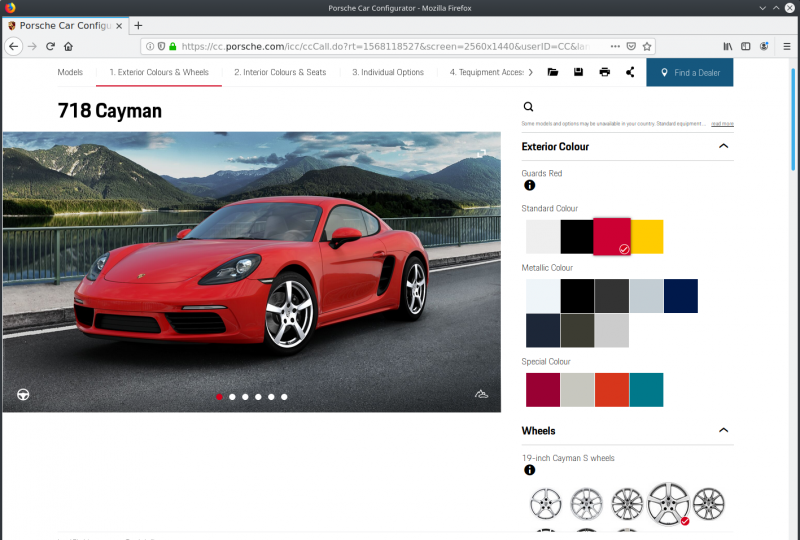Open new browser tab with plus
Viewport: 800px width, 540px height.
click(x=138, y=26)
